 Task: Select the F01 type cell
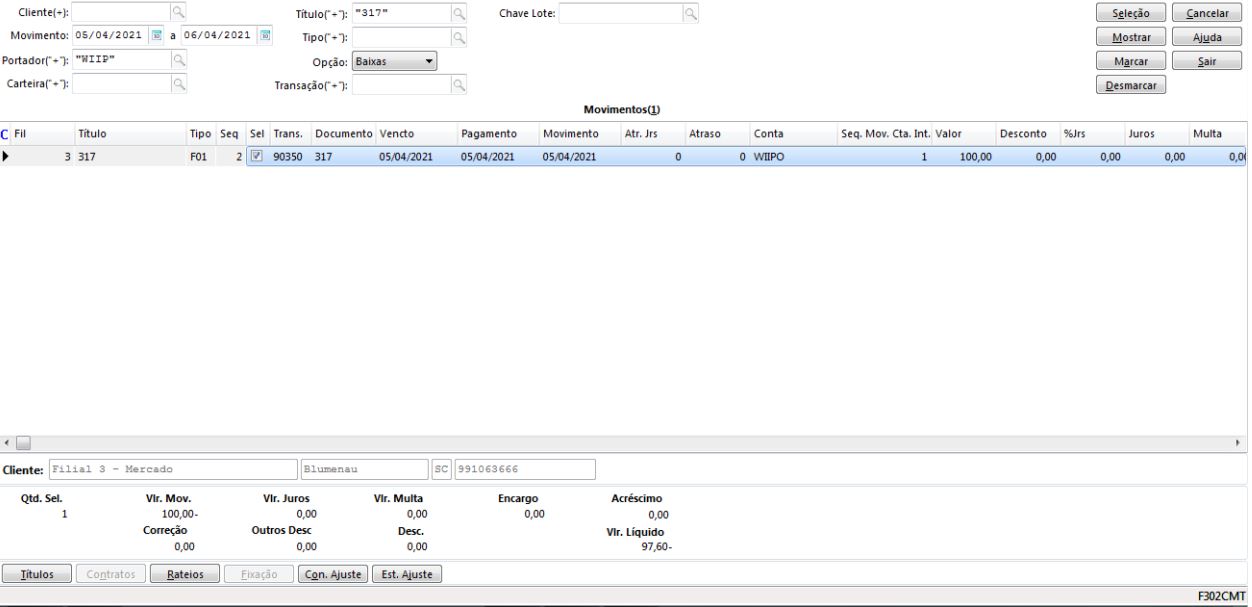(201, 157)
